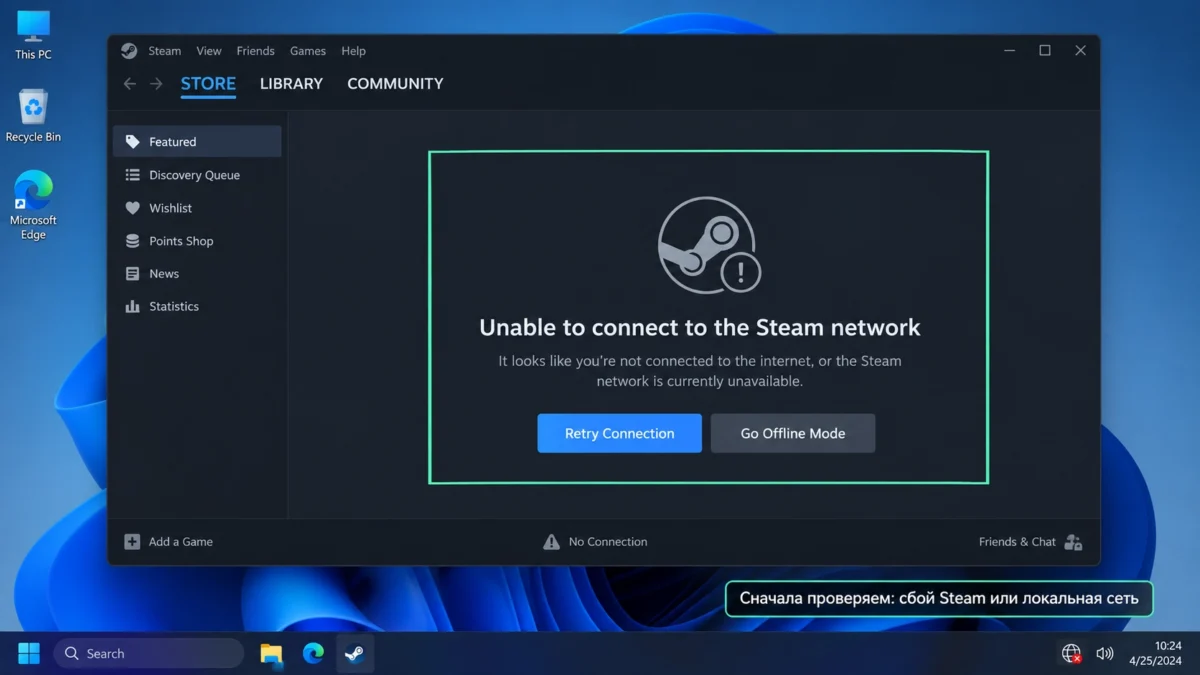Click the Steam logo in the title bar

tap(129, 51)
